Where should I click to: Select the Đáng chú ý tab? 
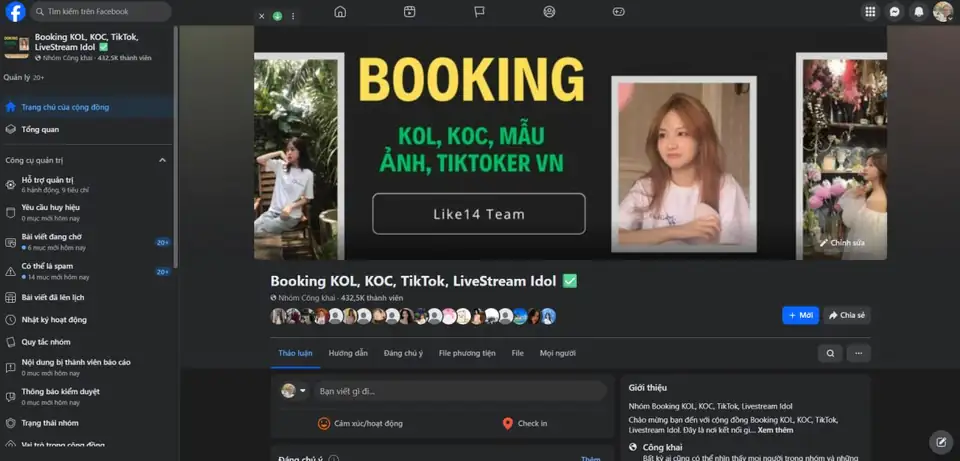click(x=403, y=353)
